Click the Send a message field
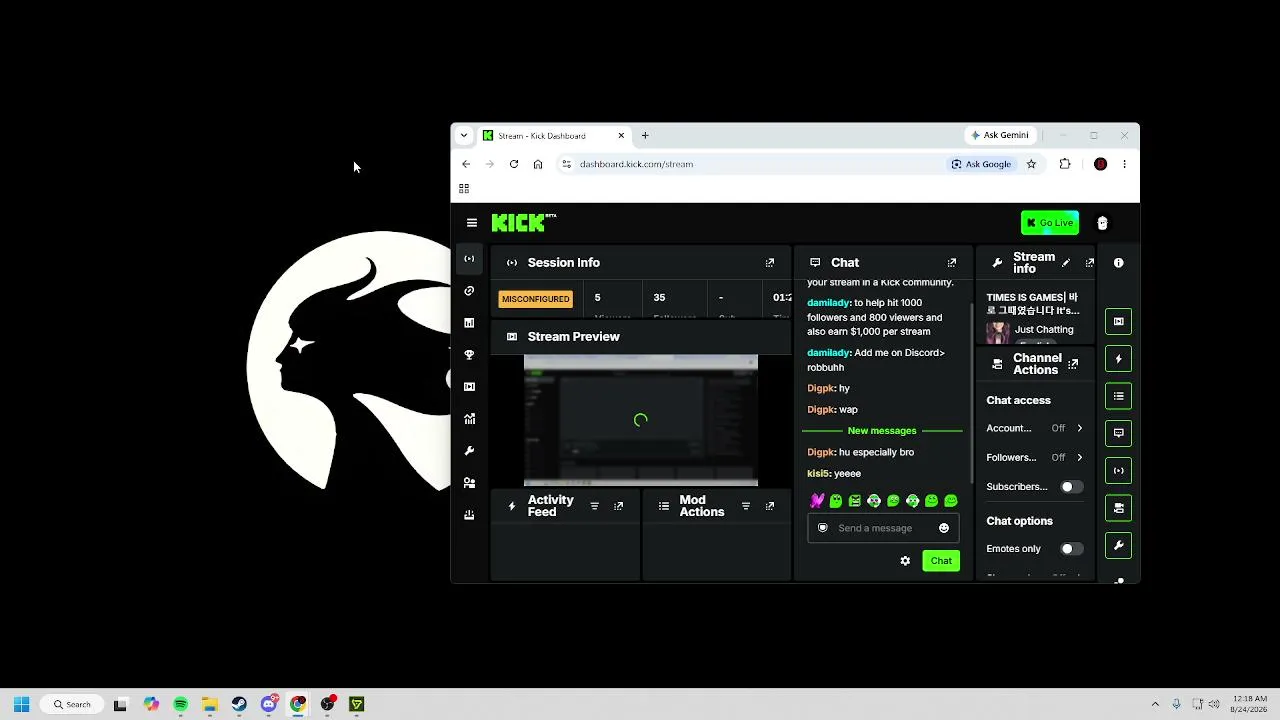Viewport: 1280px width, 720px height. [883, 528]
